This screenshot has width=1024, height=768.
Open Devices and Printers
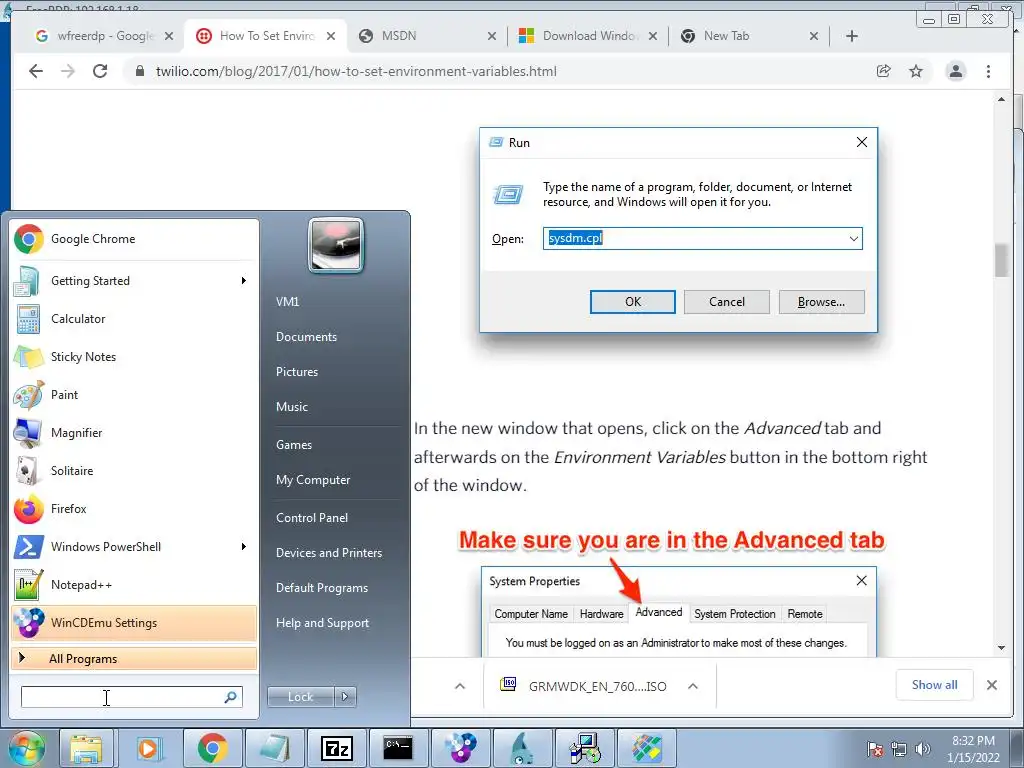[329, 553]
